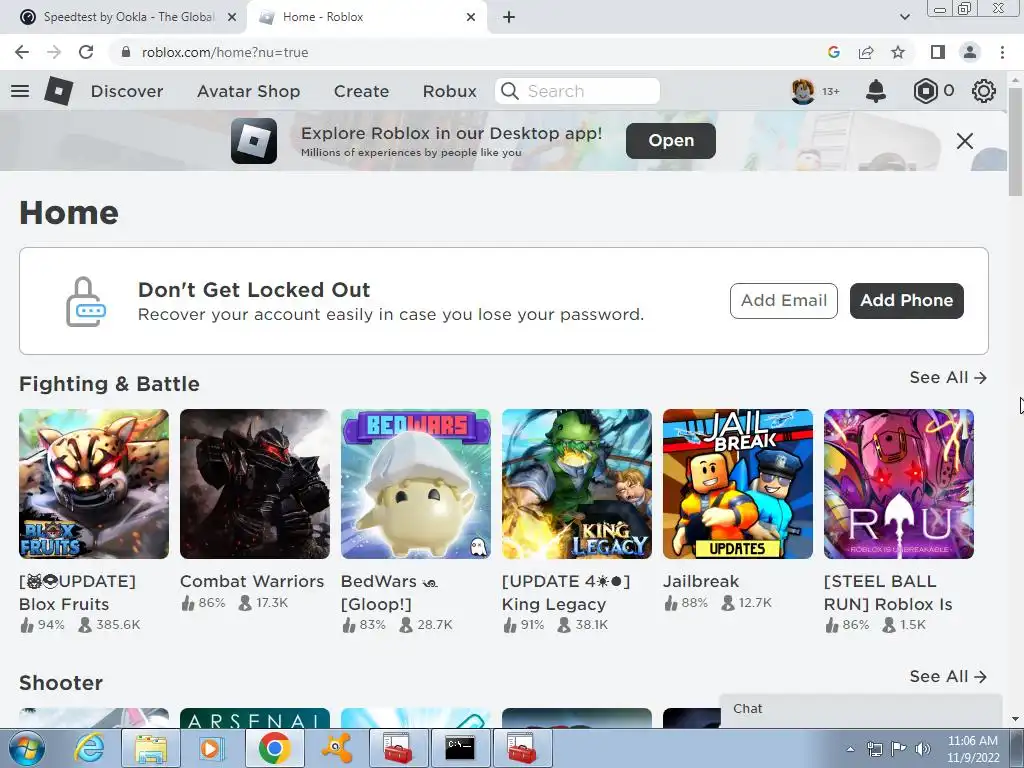This screenshot has width=1024, height=768.
Task: Click the share page icon
Action: coord(866,52)
